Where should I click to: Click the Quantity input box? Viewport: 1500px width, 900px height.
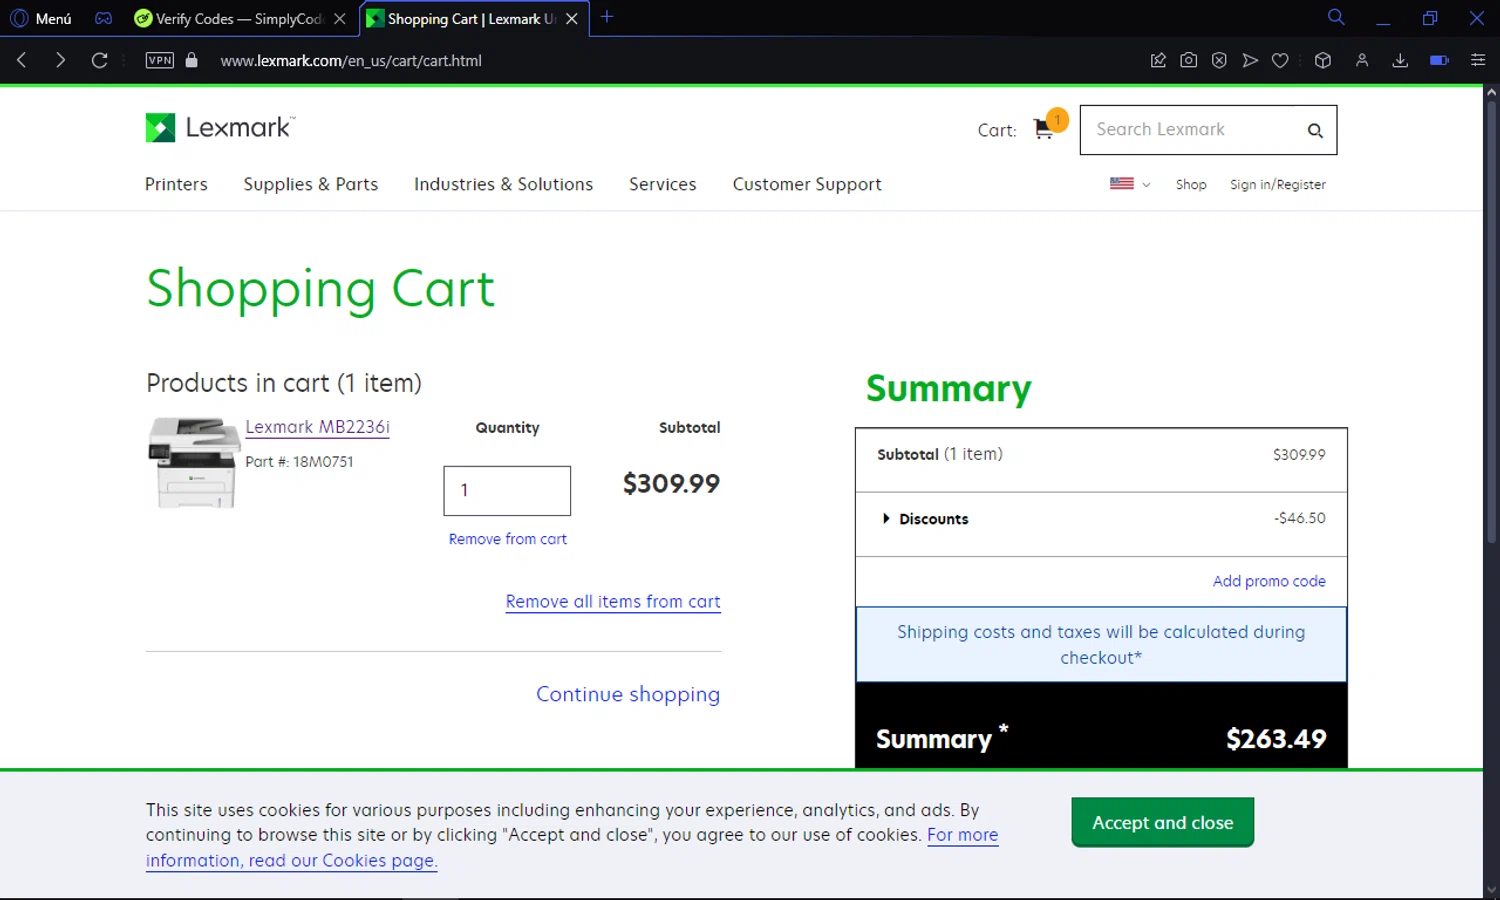tap(507, 491)
